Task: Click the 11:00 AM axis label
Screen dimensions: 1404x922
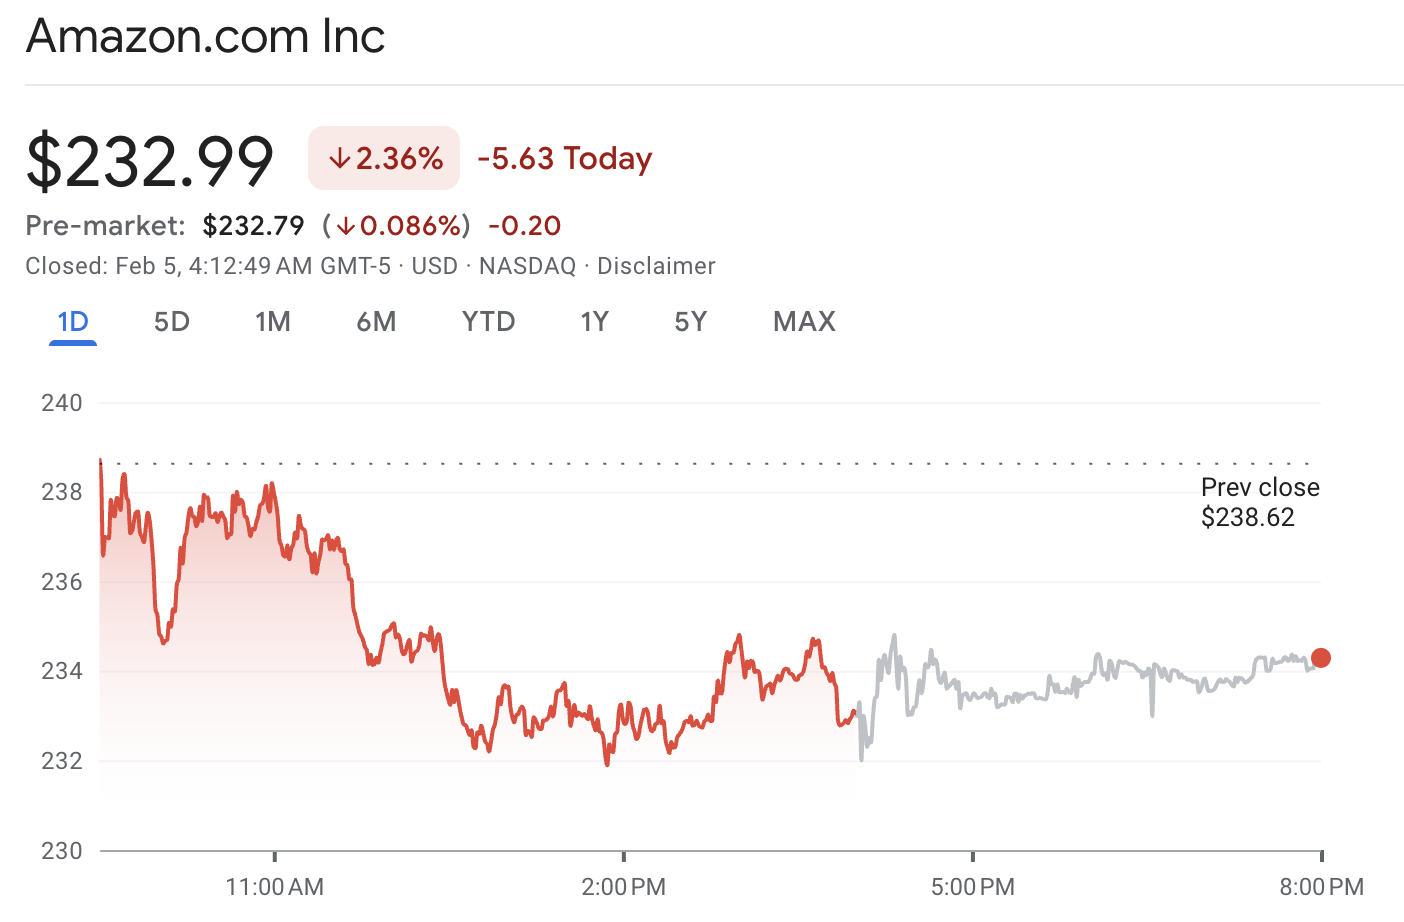Action: 275,886
